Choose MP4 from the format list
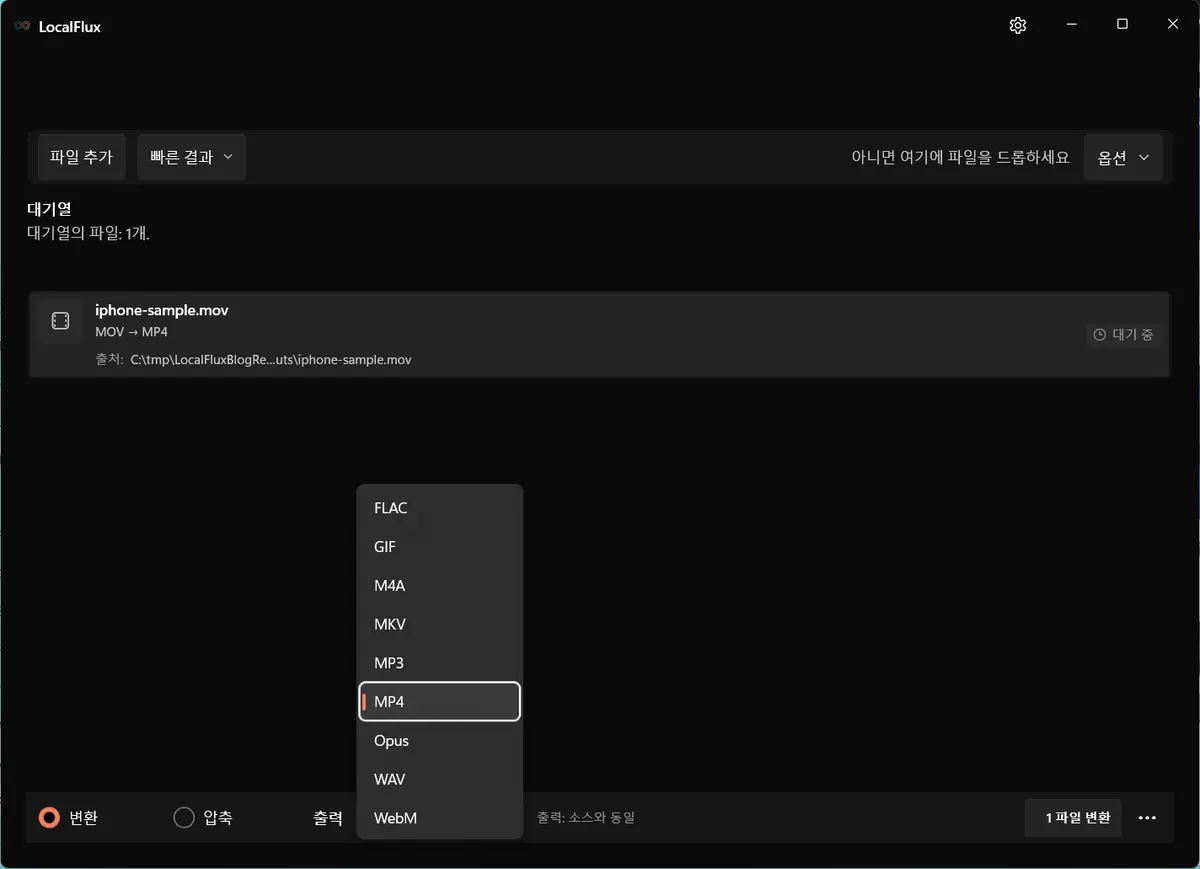 click(440, 702)
